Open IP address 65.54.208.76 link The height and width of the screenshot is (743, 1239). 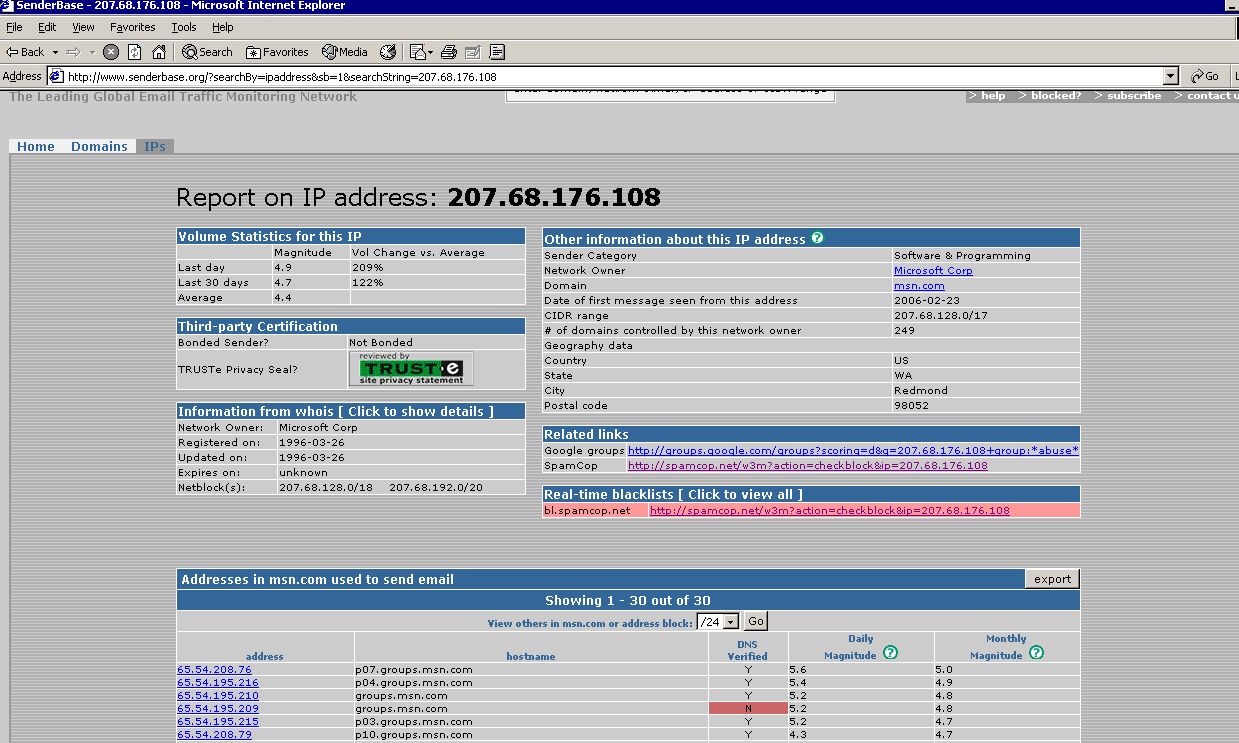point(214,669)
